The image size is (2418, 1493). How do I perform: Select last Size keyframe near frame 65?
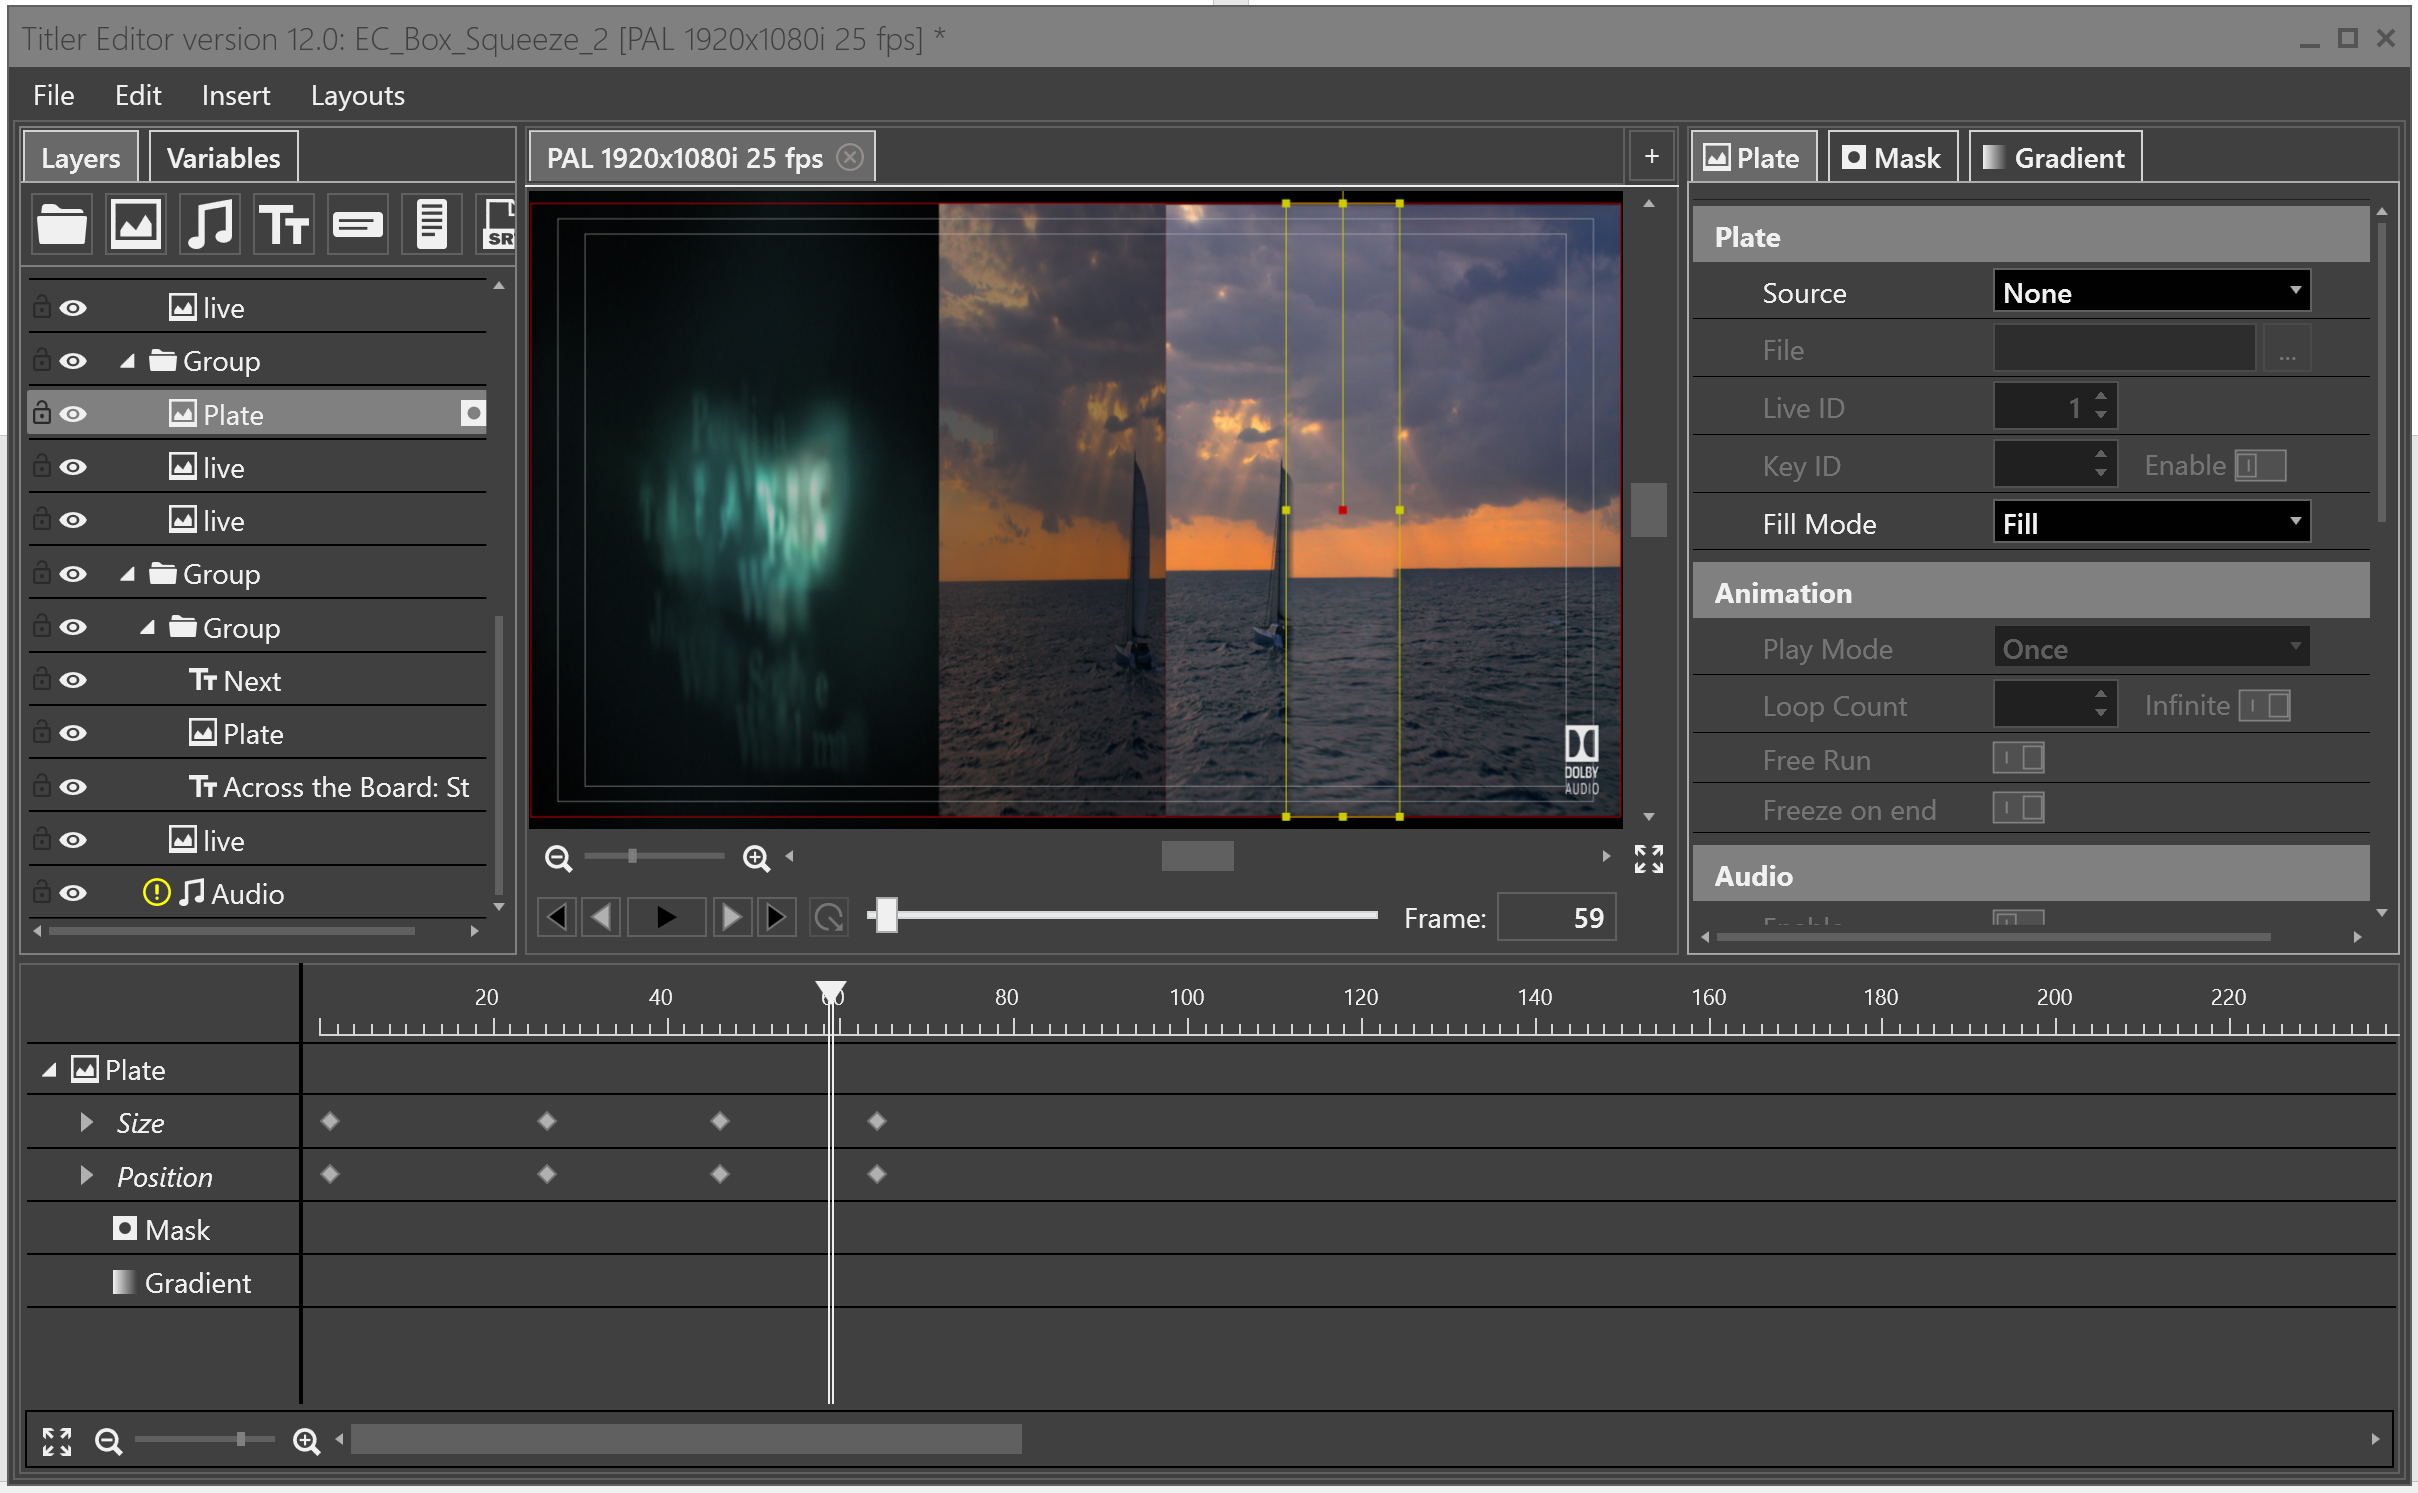tap(877, 1120)
